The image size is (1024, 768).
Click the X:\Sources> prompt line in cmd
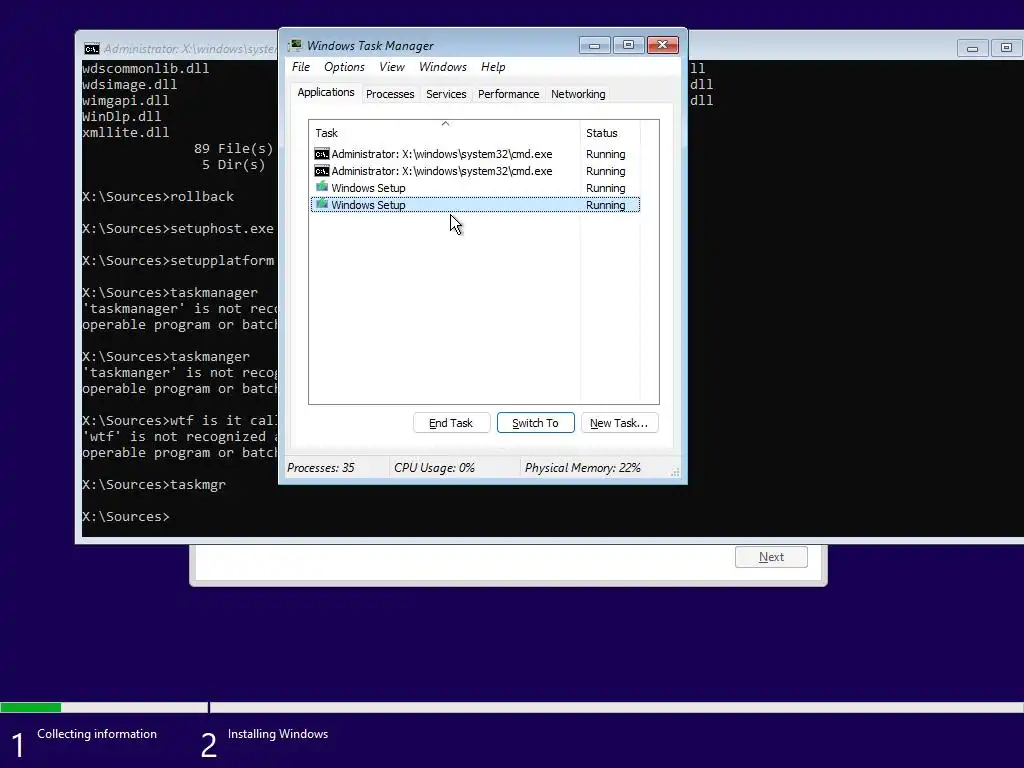(125, 517)
